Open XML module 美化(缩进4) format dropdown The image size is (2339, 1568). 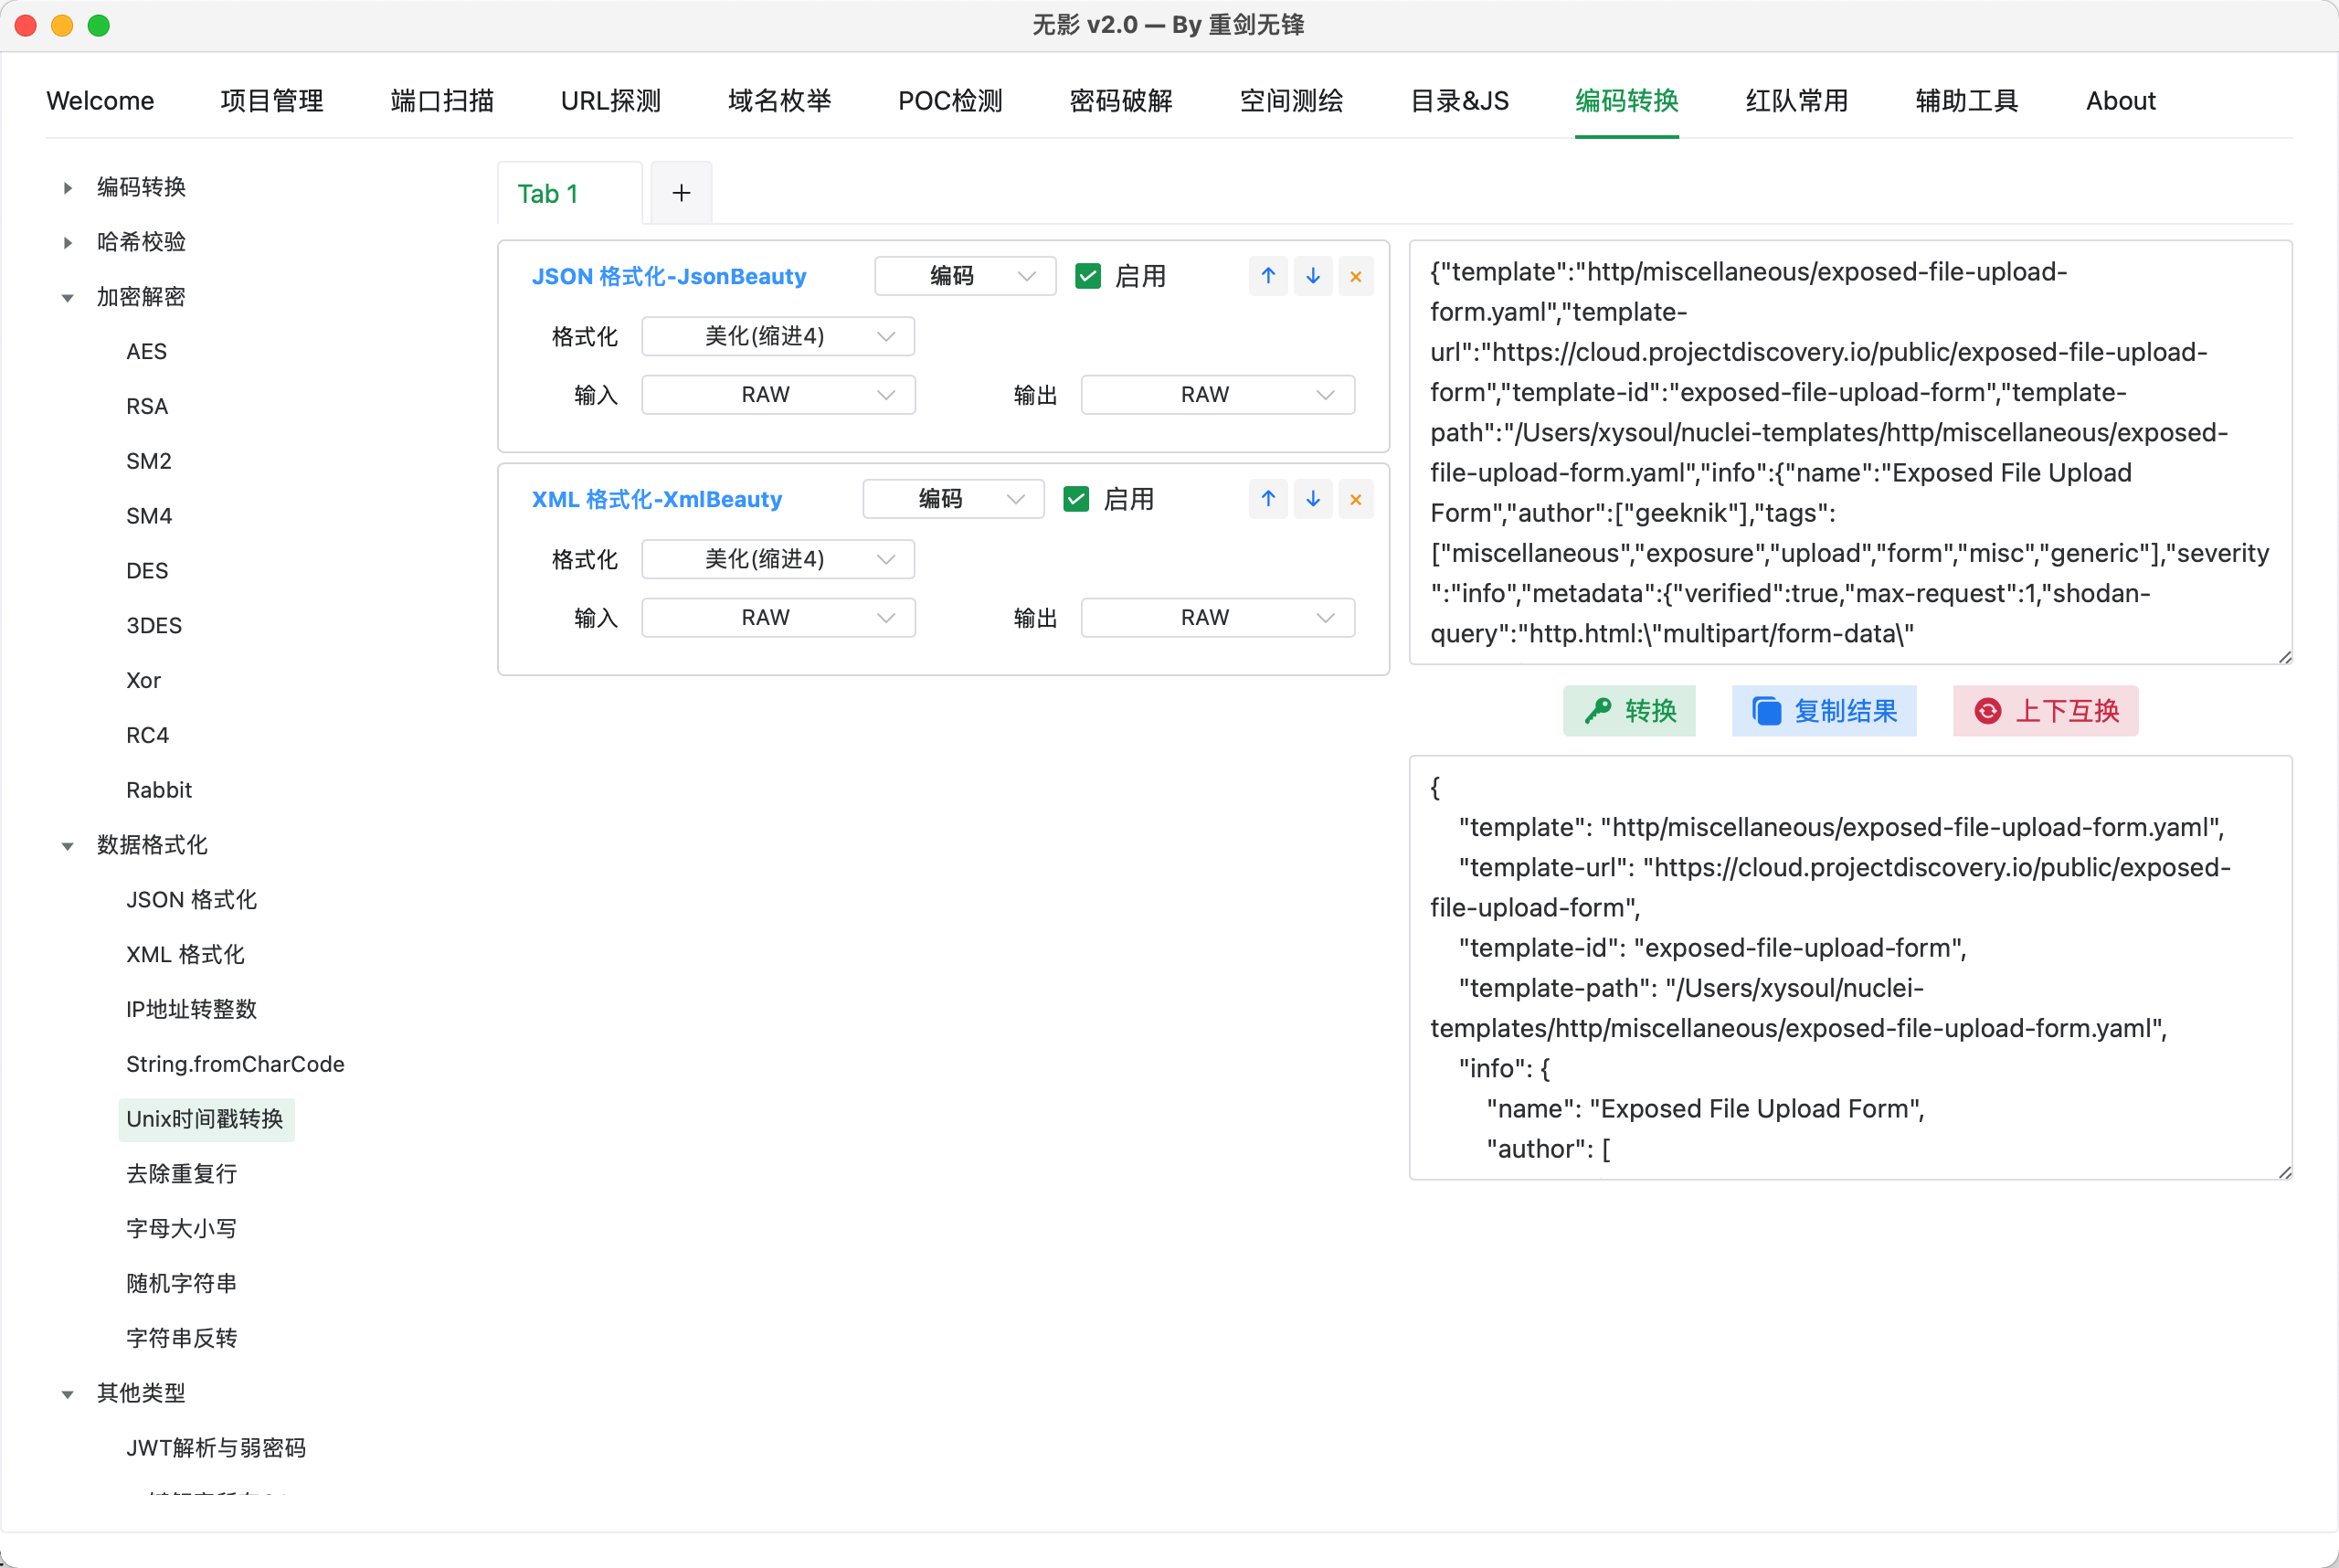[x=777, y=559]
